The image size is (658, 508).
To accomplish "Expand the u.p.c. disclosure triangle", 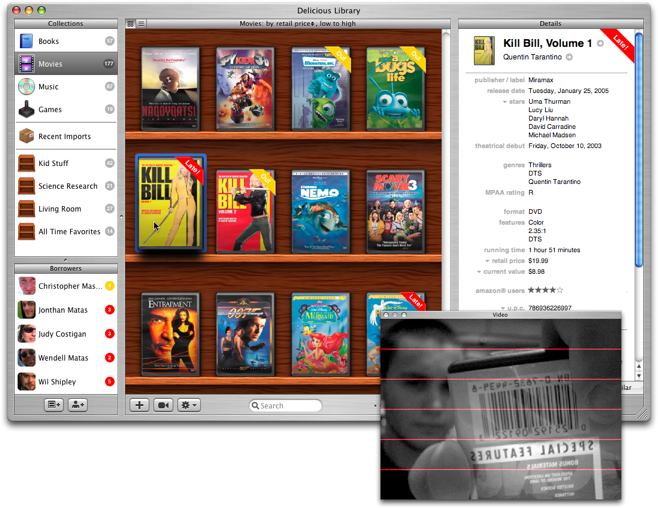I will click(503, 308).
